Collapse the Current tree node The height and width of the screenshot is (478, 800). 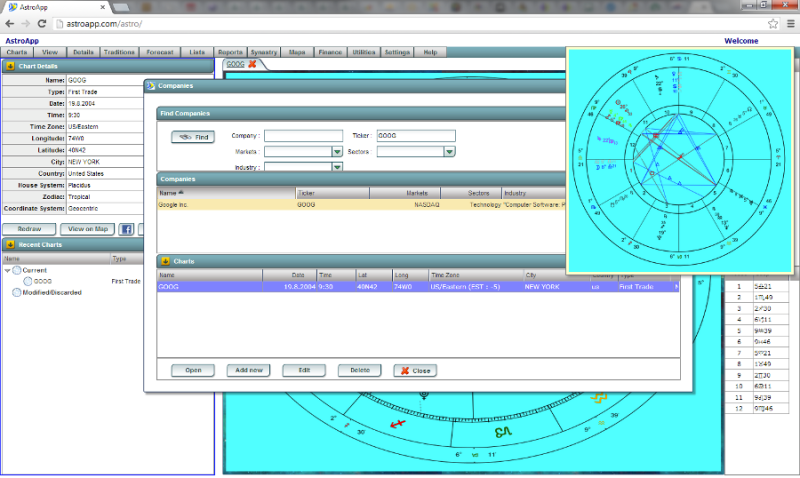point(8,270)
